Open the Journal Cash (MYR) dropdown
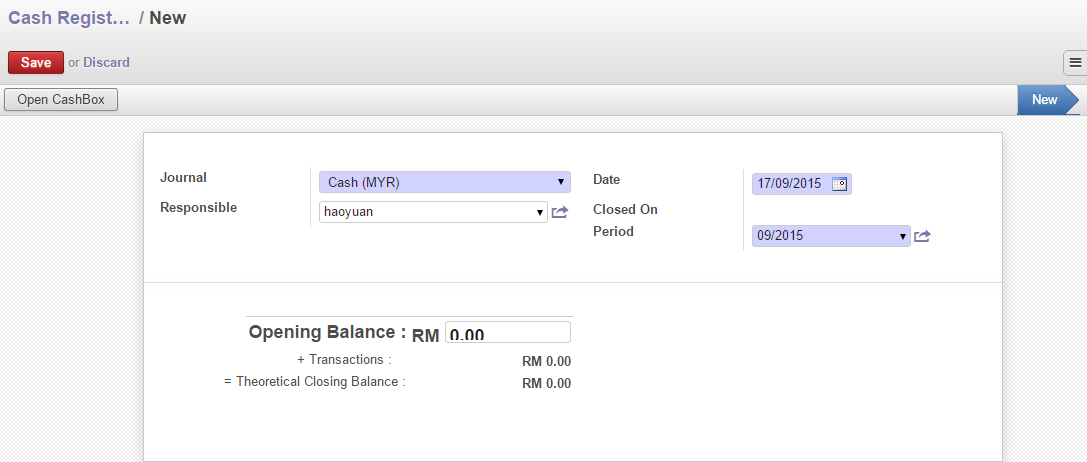 [444, 182]
